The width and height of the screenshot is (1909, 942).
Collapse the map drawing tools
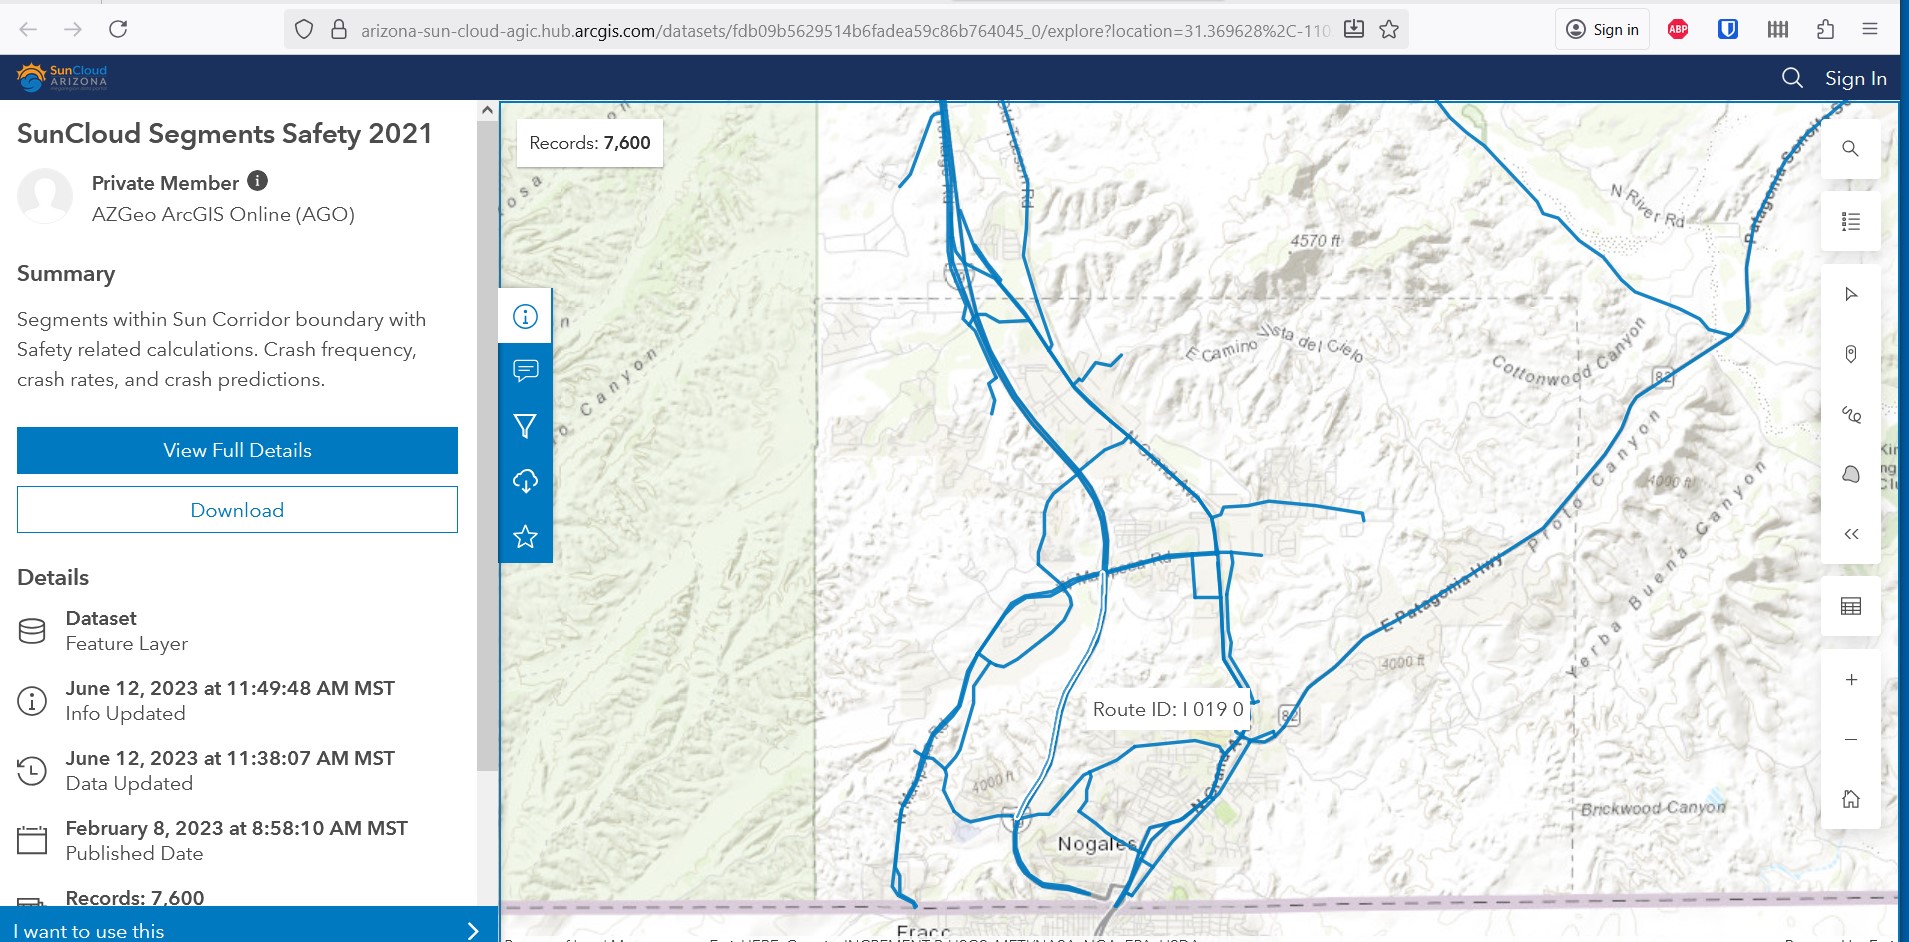pyautogui.click(x=1850, y=534)
